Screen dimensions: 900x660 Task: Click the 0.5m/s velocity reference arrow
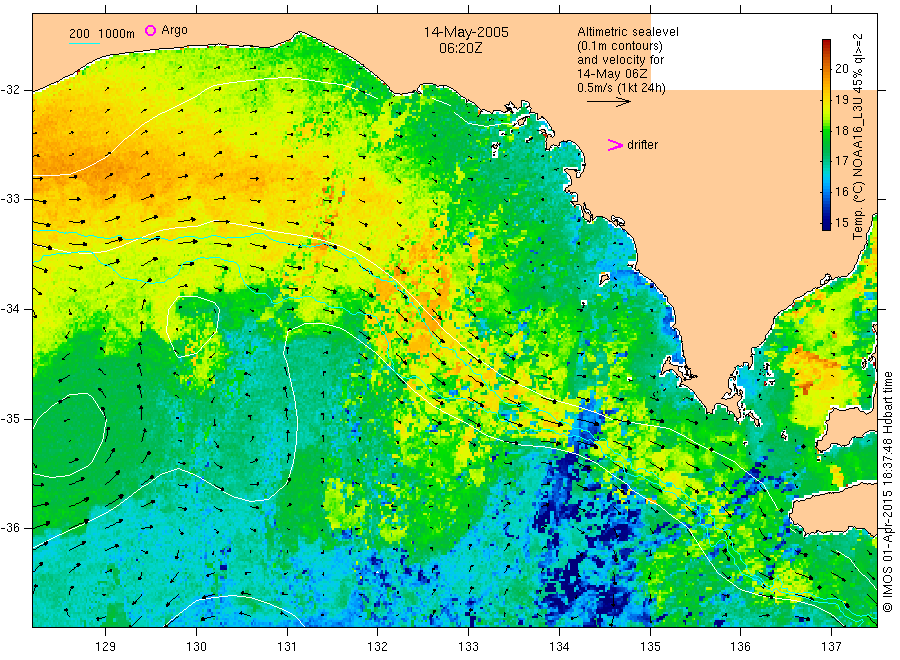click(x=608, y=102)
